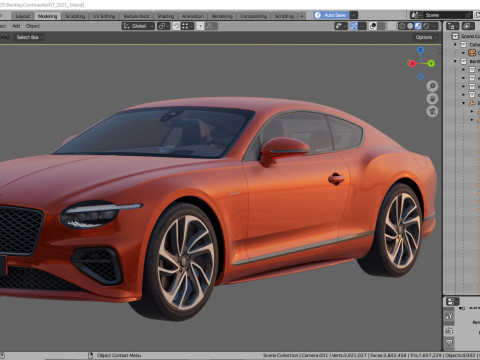Click the scene browse icon beside Scene
The width and height of the screenshot is (480, 360).
tap(416, 15)
